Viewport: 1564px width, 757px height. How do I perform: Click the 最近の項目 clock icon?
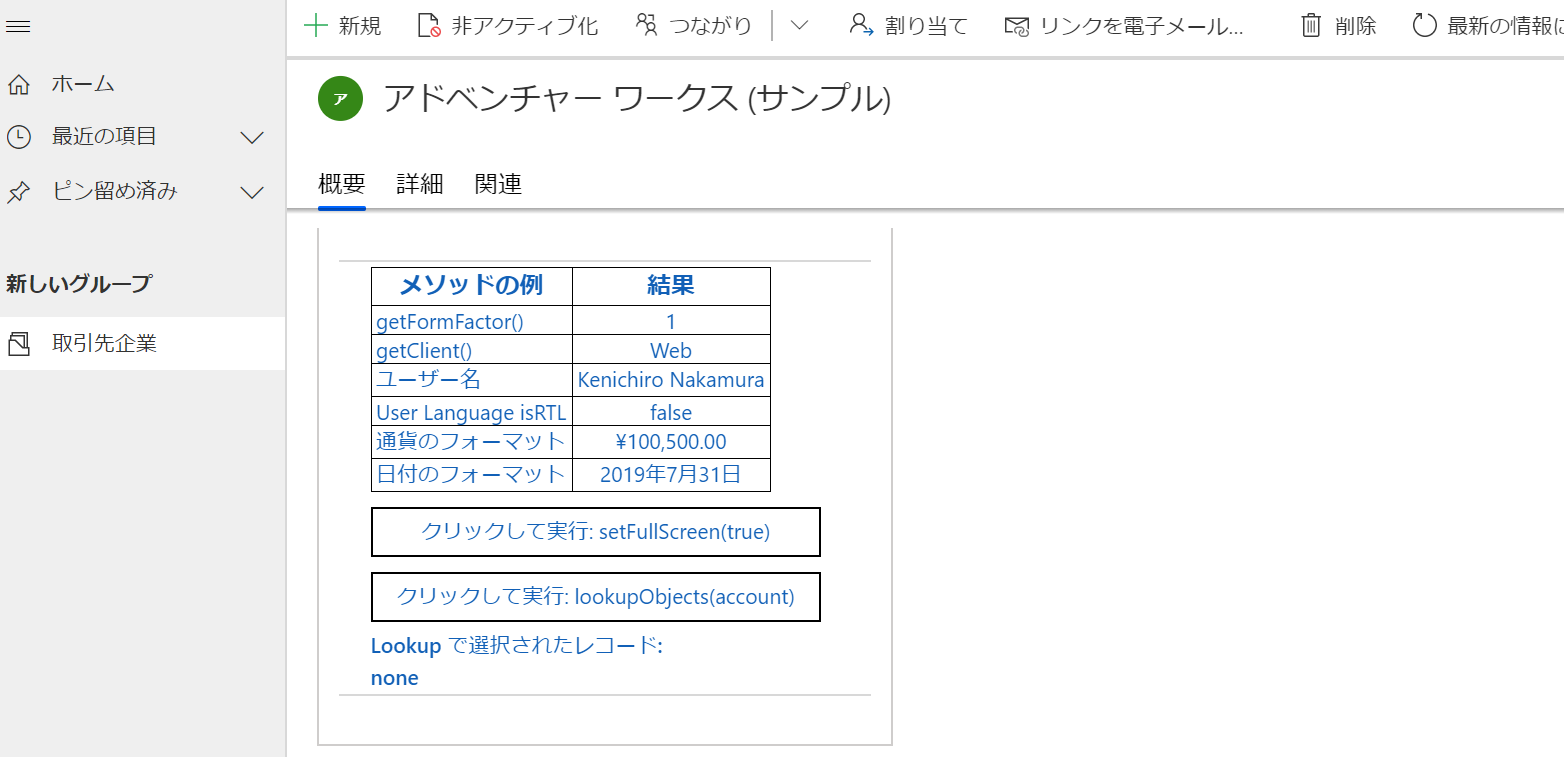pos(18,137)
